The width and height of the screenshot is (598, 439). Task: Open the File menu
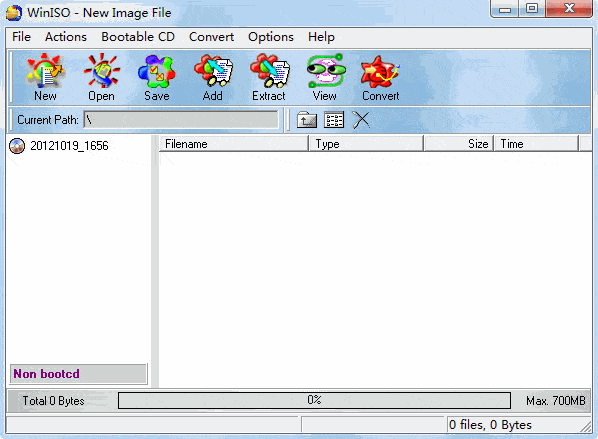click(x=21, y=37)
